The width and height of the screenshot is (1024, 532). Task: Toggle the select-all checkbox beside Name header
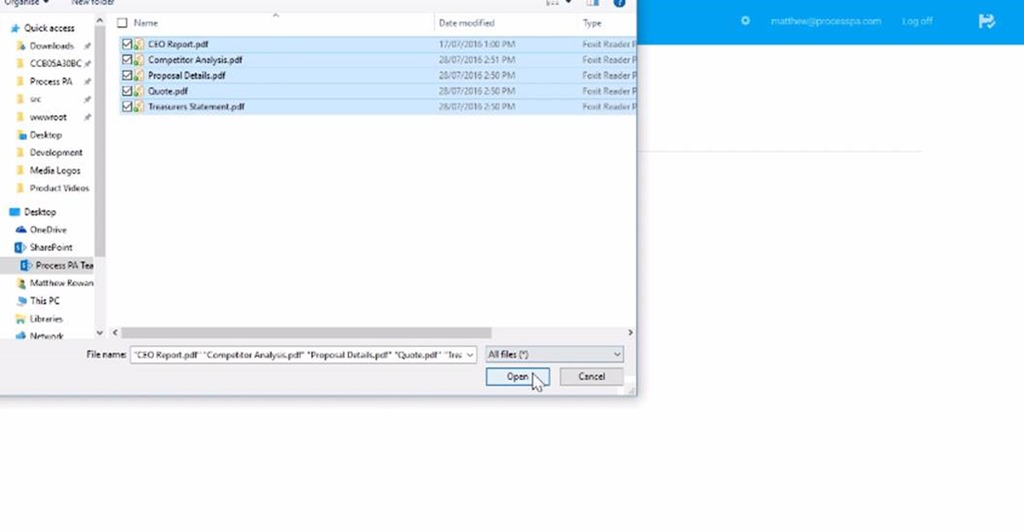(122, 22)
